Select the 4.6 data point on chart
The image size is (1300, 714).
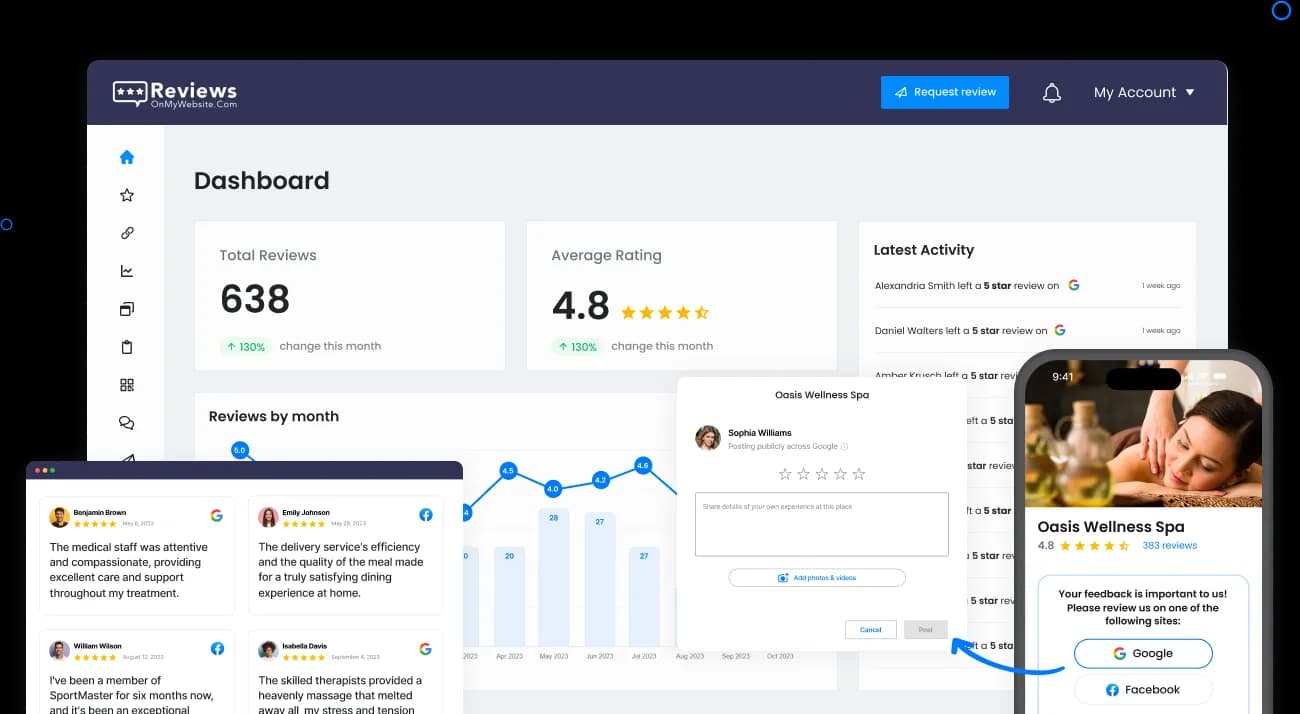tap(643, 465)
